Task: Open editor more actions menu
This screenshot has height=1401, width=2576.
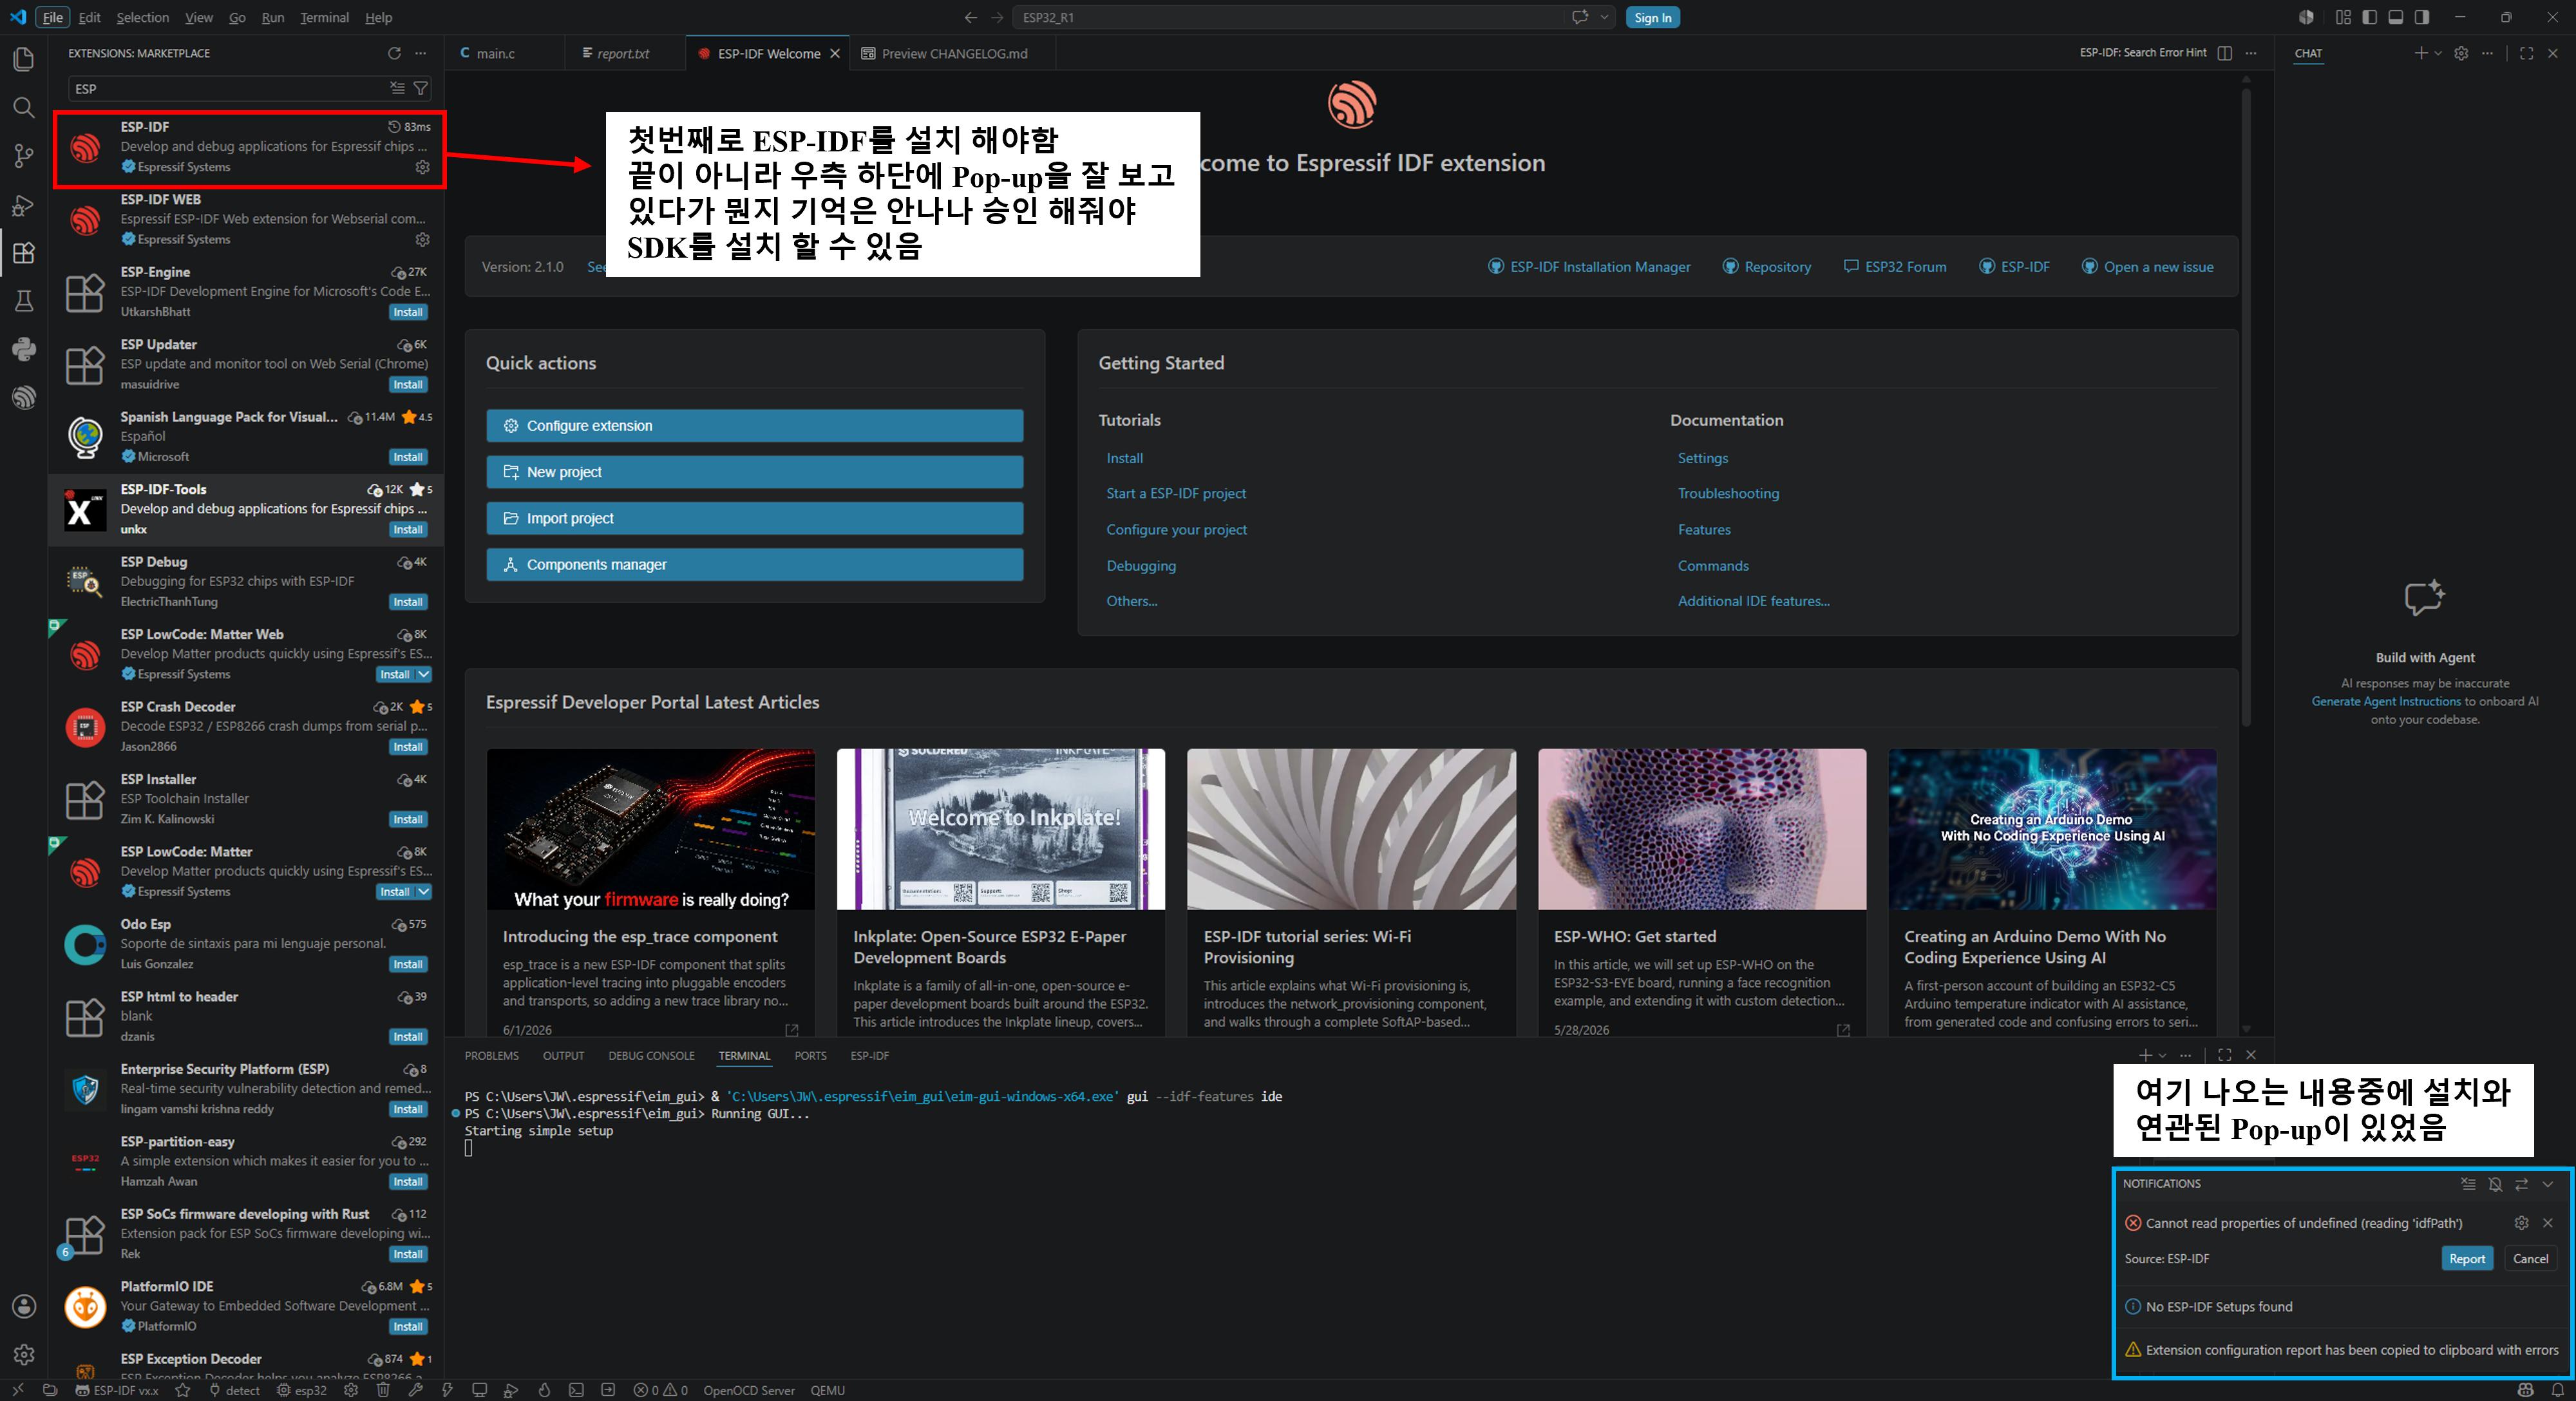Action: click(x=2250, y=53)
